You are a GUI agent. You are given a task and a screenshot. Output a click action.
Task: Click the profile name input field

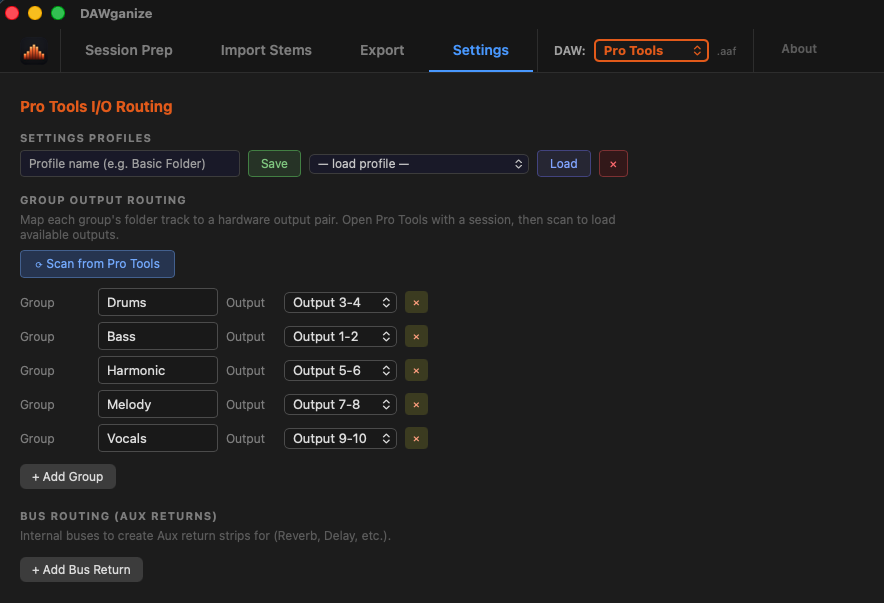click(x=129, y=163)
